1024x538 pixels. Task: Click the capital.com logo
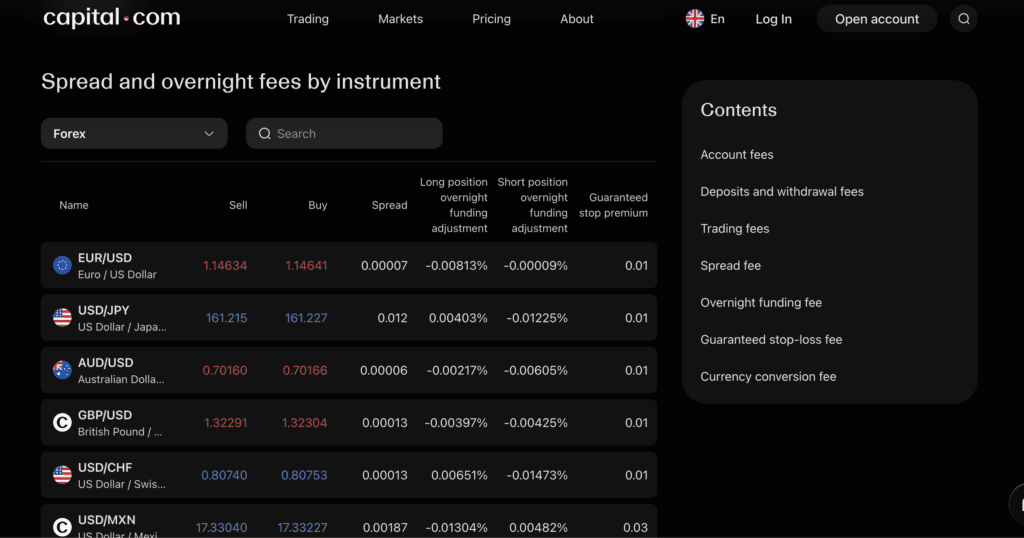click(x=112, y=18)
